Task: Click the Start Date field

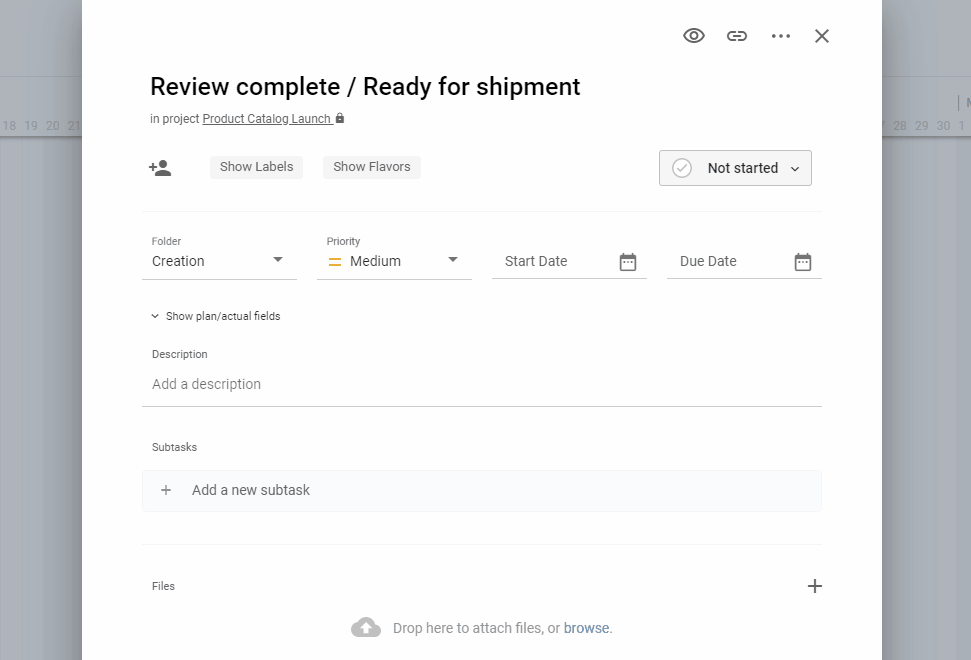Action: click(x=569, y=261)
